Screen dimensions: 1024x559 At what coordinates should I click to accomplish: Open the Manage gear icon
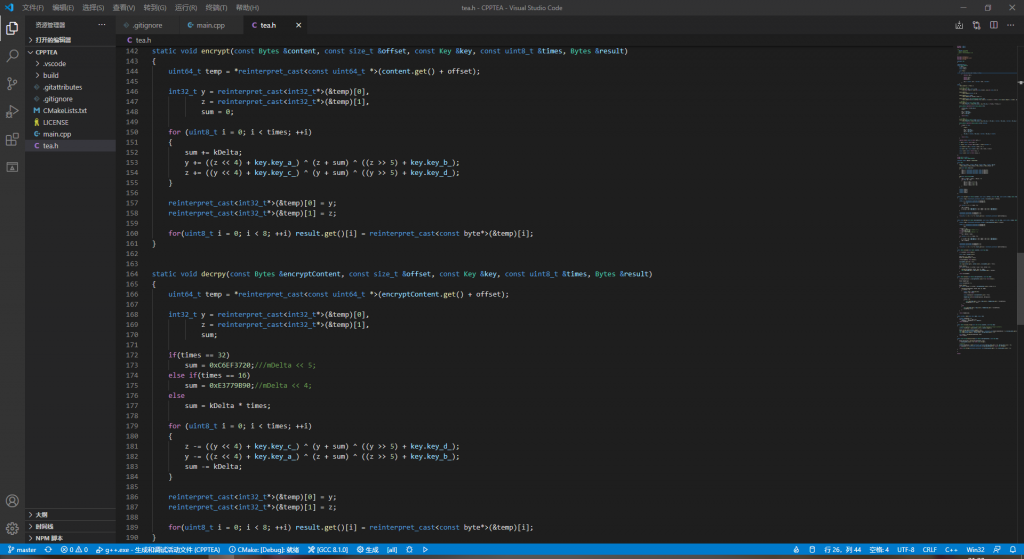pos(12,528)
